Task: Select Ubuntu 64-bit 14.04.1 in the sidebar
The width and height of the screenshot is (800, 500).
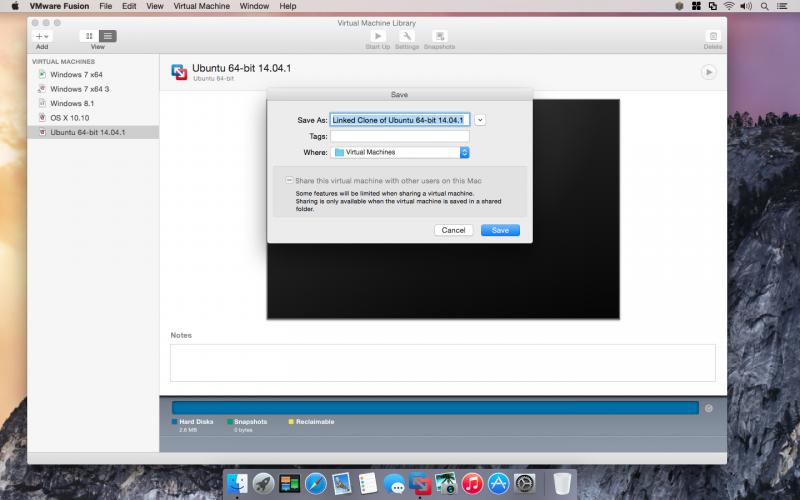Action: pyautogui.click(x=93, y=132)
